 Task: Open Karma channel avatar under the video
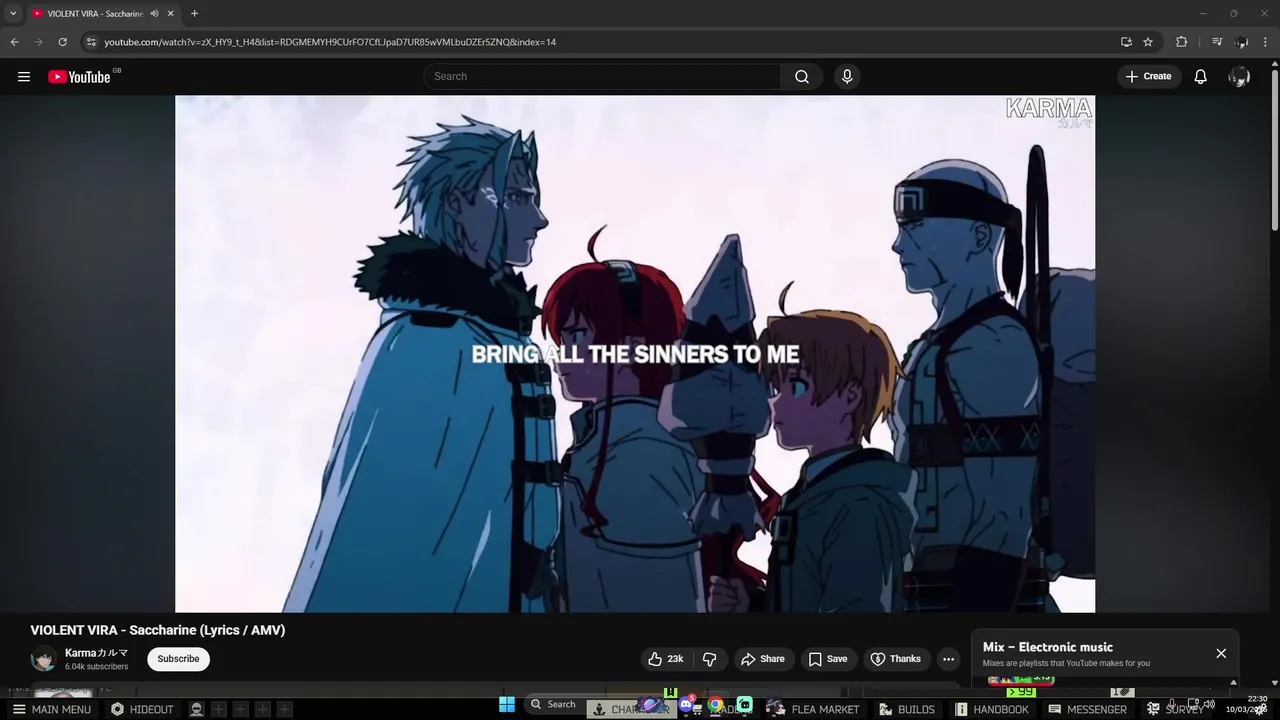[44, 659]
